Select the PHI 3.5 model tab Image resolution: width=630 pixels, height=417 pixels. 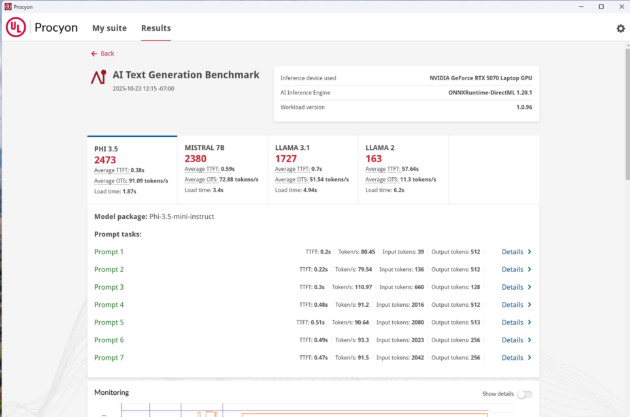click(132, 165)
